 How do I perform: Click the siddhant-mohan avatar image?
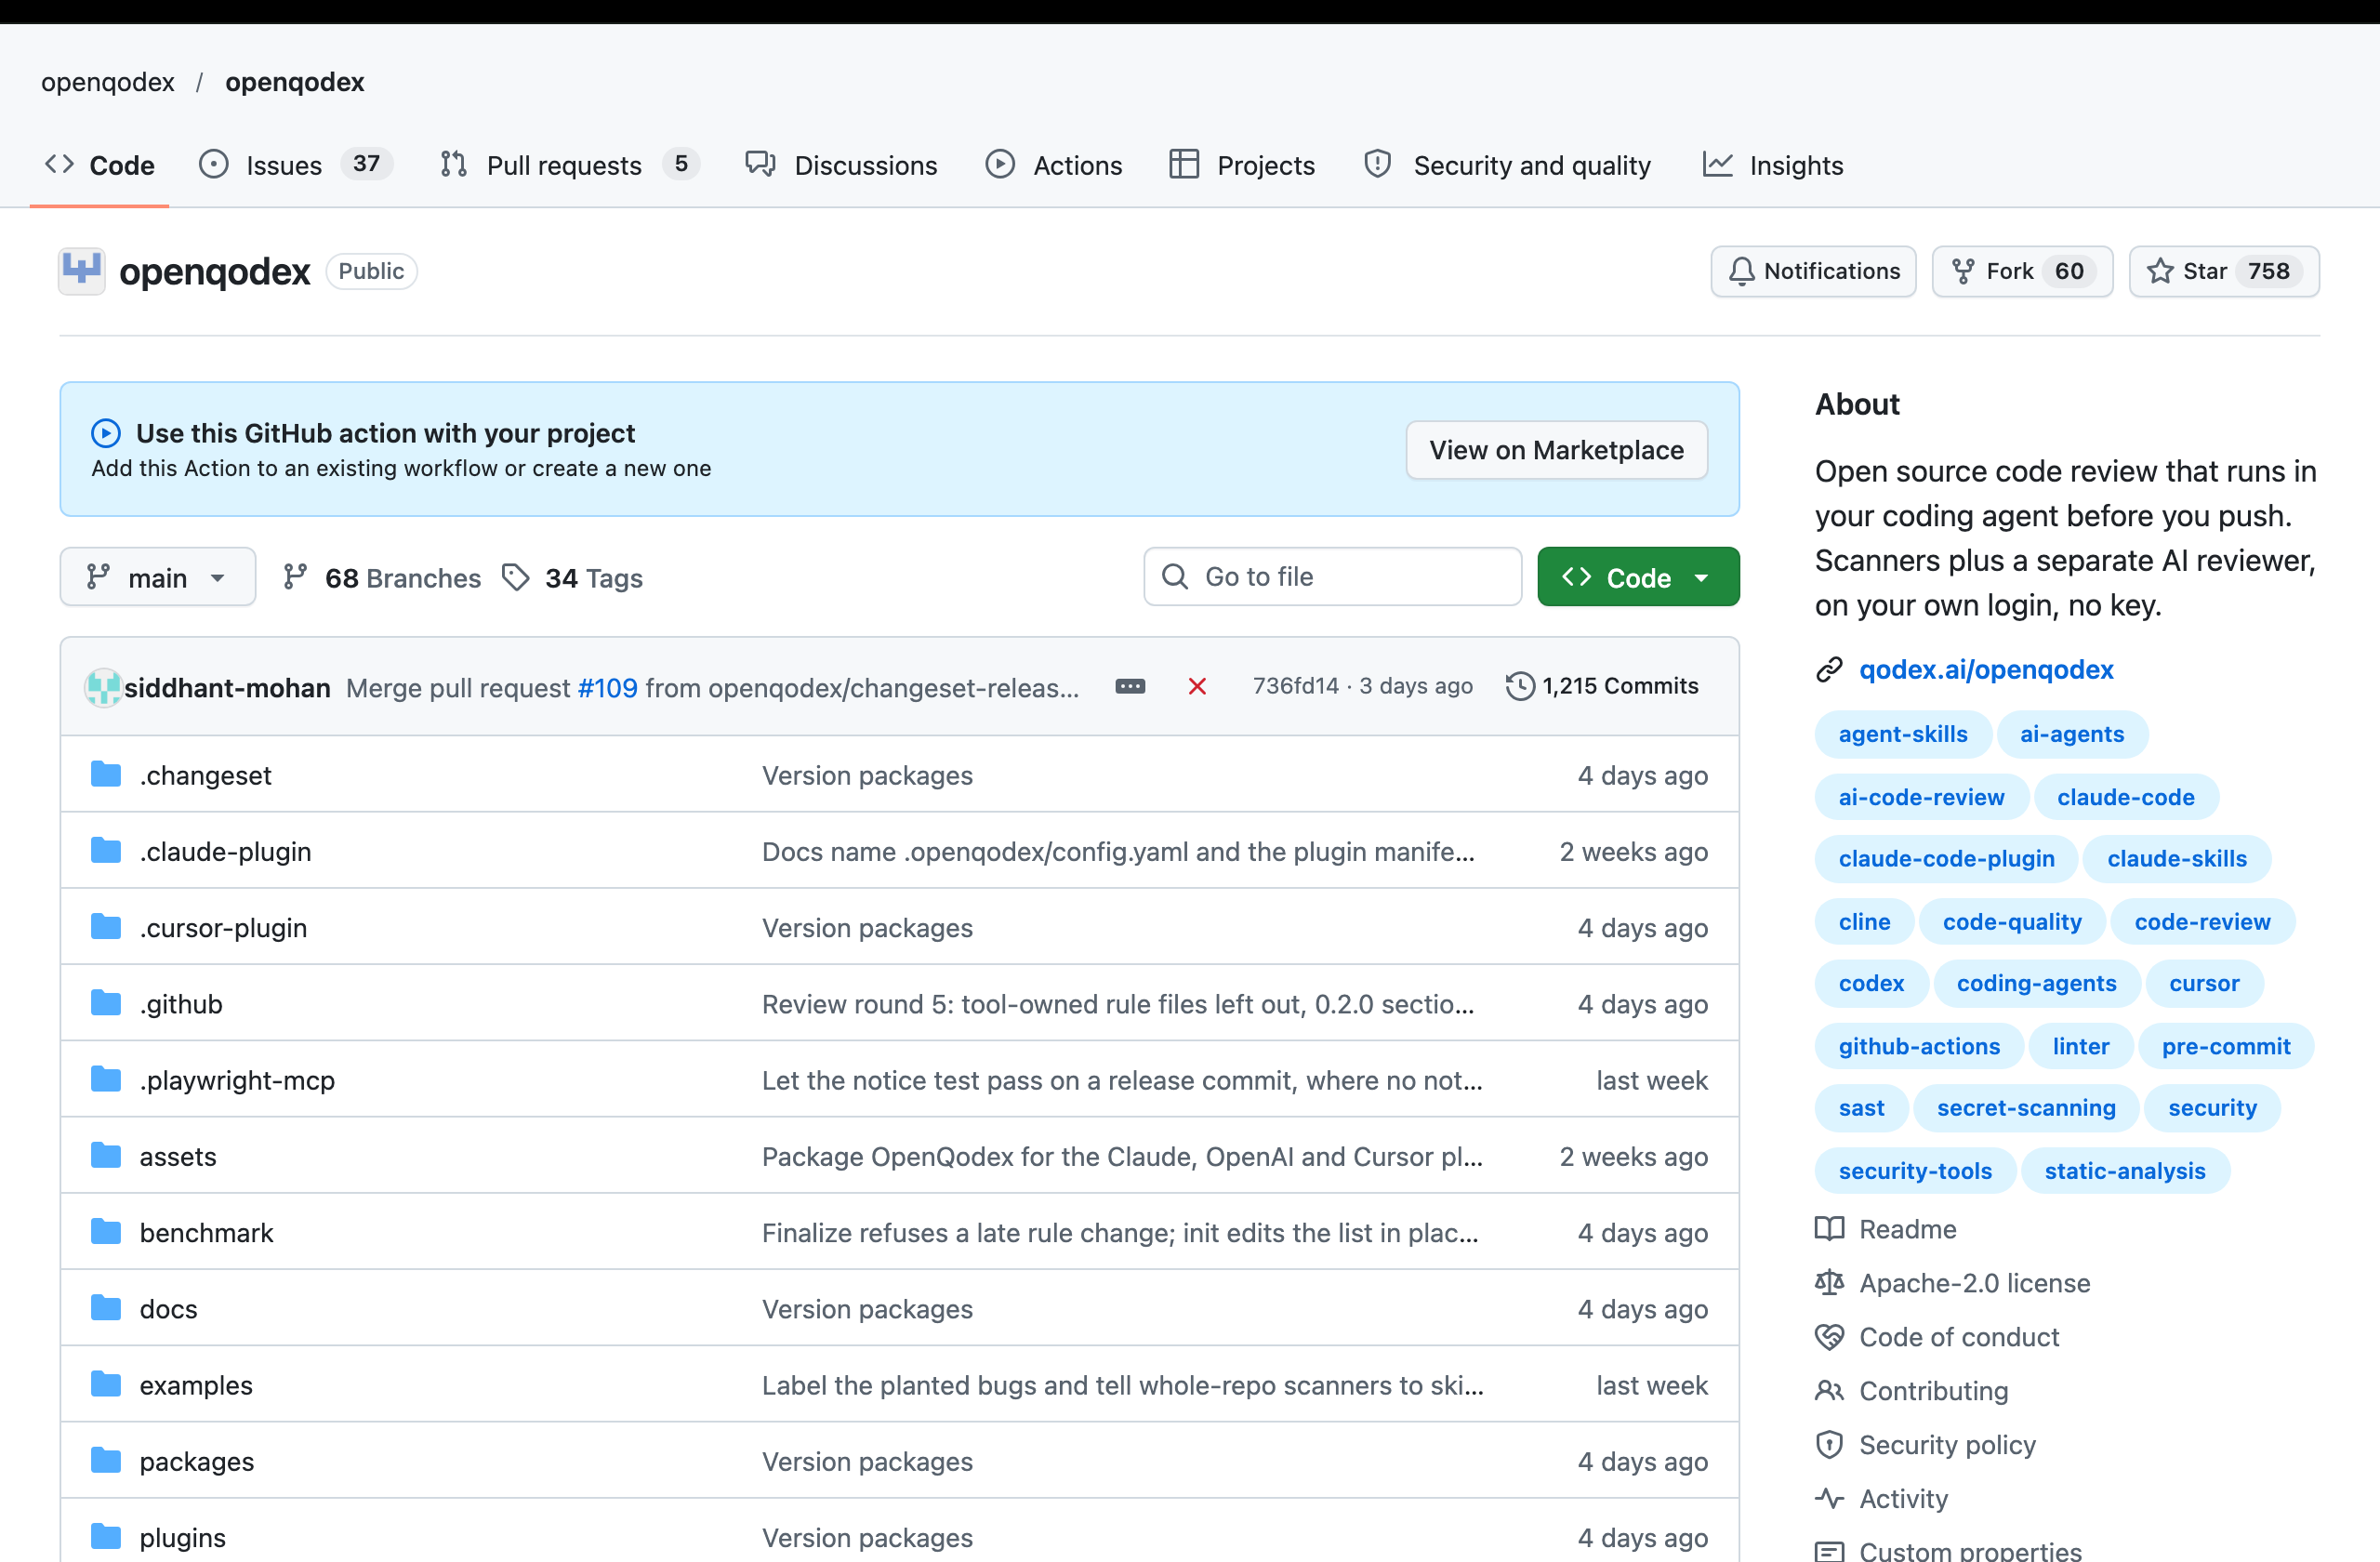pyautogui.click(x=103, y=687)
